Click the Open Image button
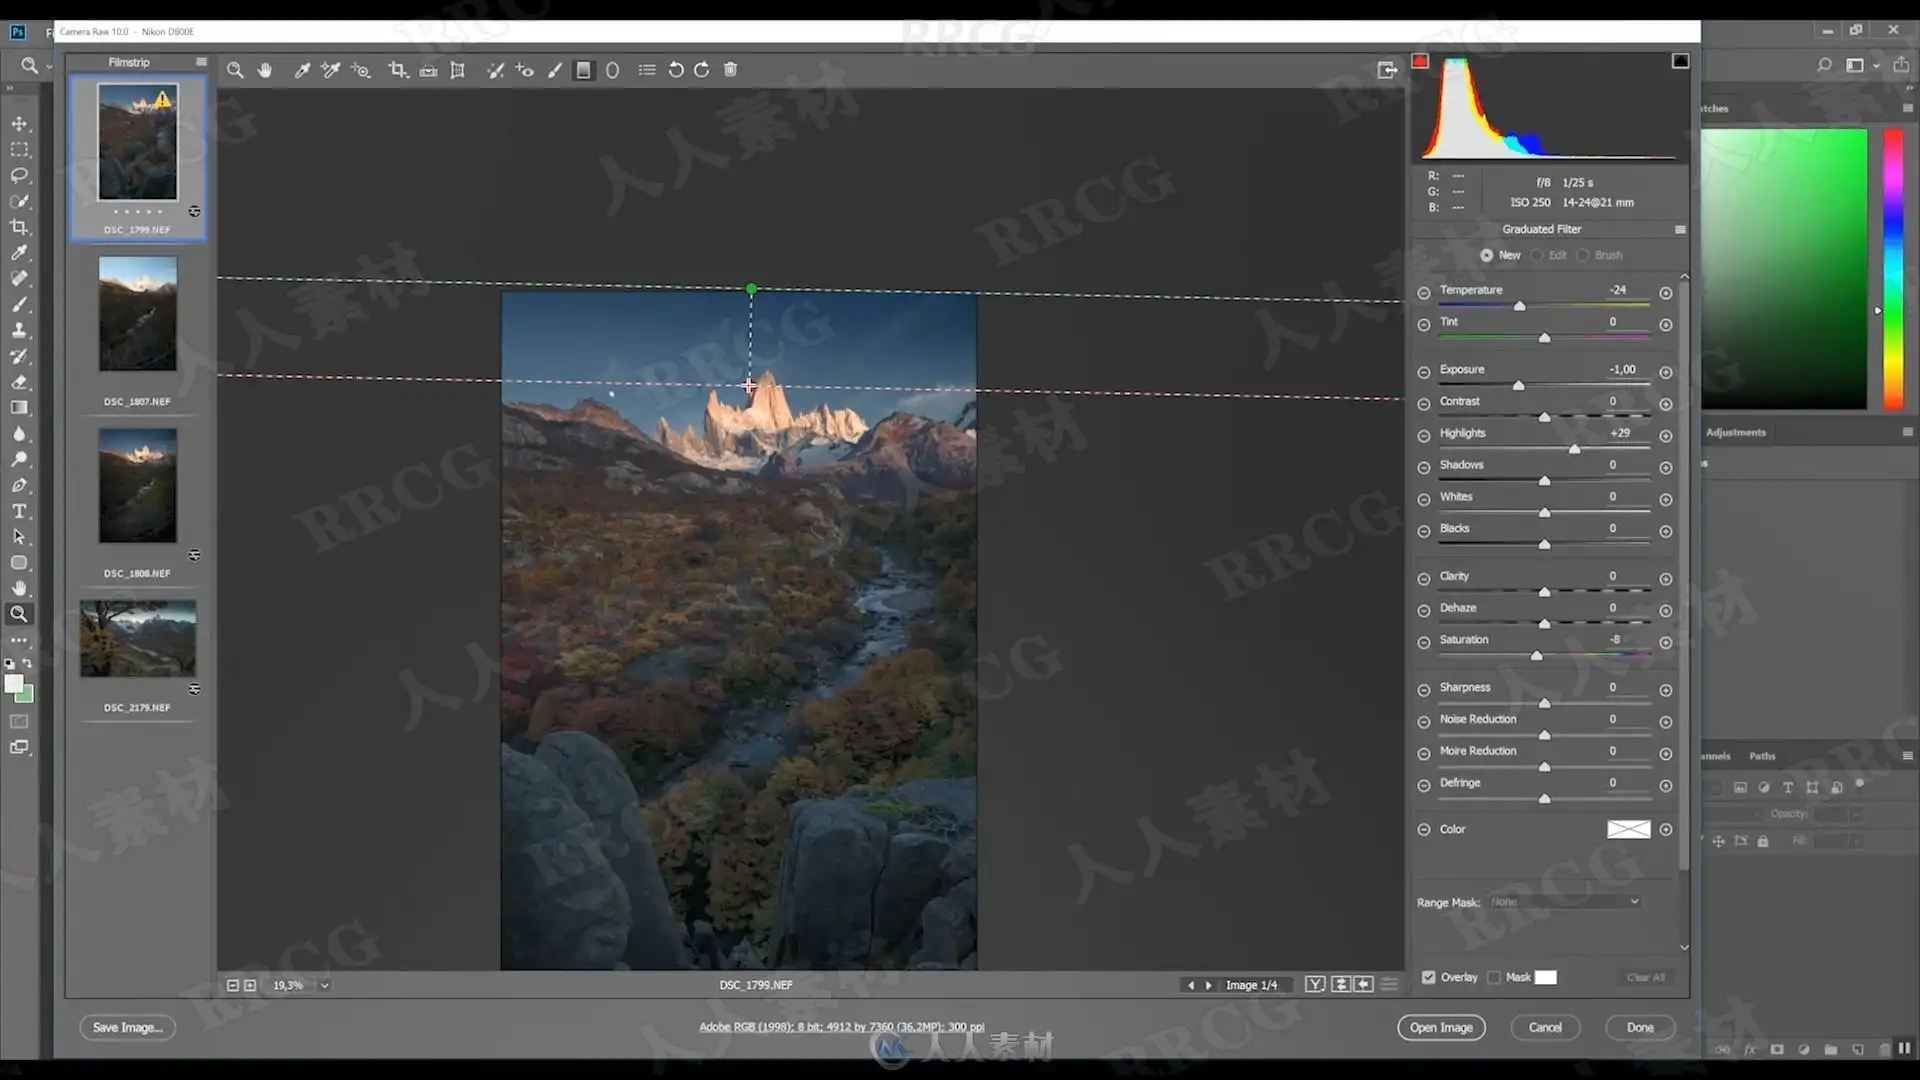 1441,1027
